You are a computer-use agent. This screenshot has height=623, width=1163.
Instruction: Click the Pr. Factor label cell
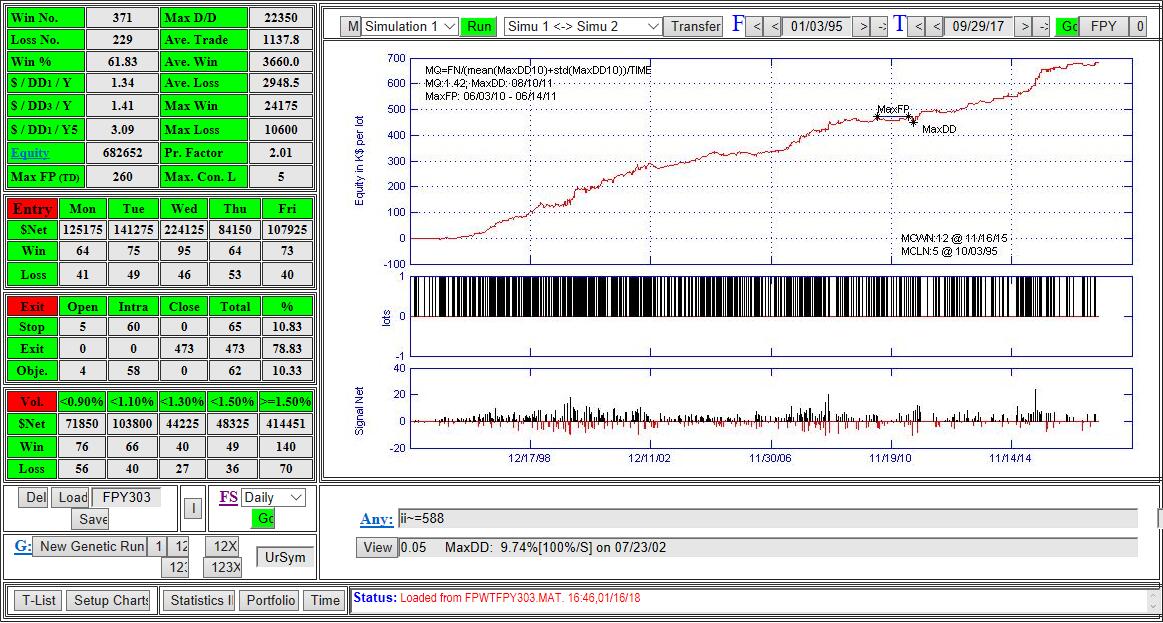click(x=203, y=154)
